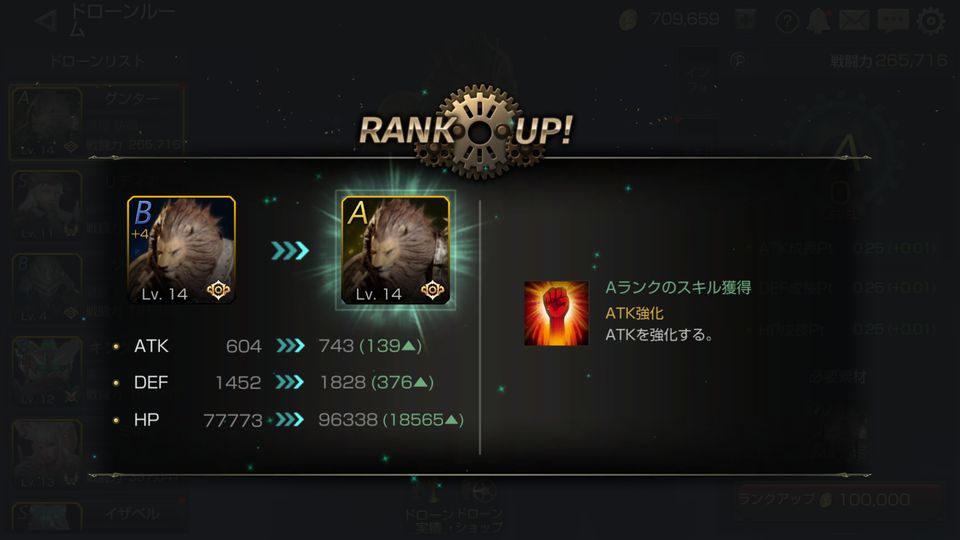Tap the ATK強化 red fist skill icon
The width and height of the screenshot is (960, 540).
coord(556,313)
